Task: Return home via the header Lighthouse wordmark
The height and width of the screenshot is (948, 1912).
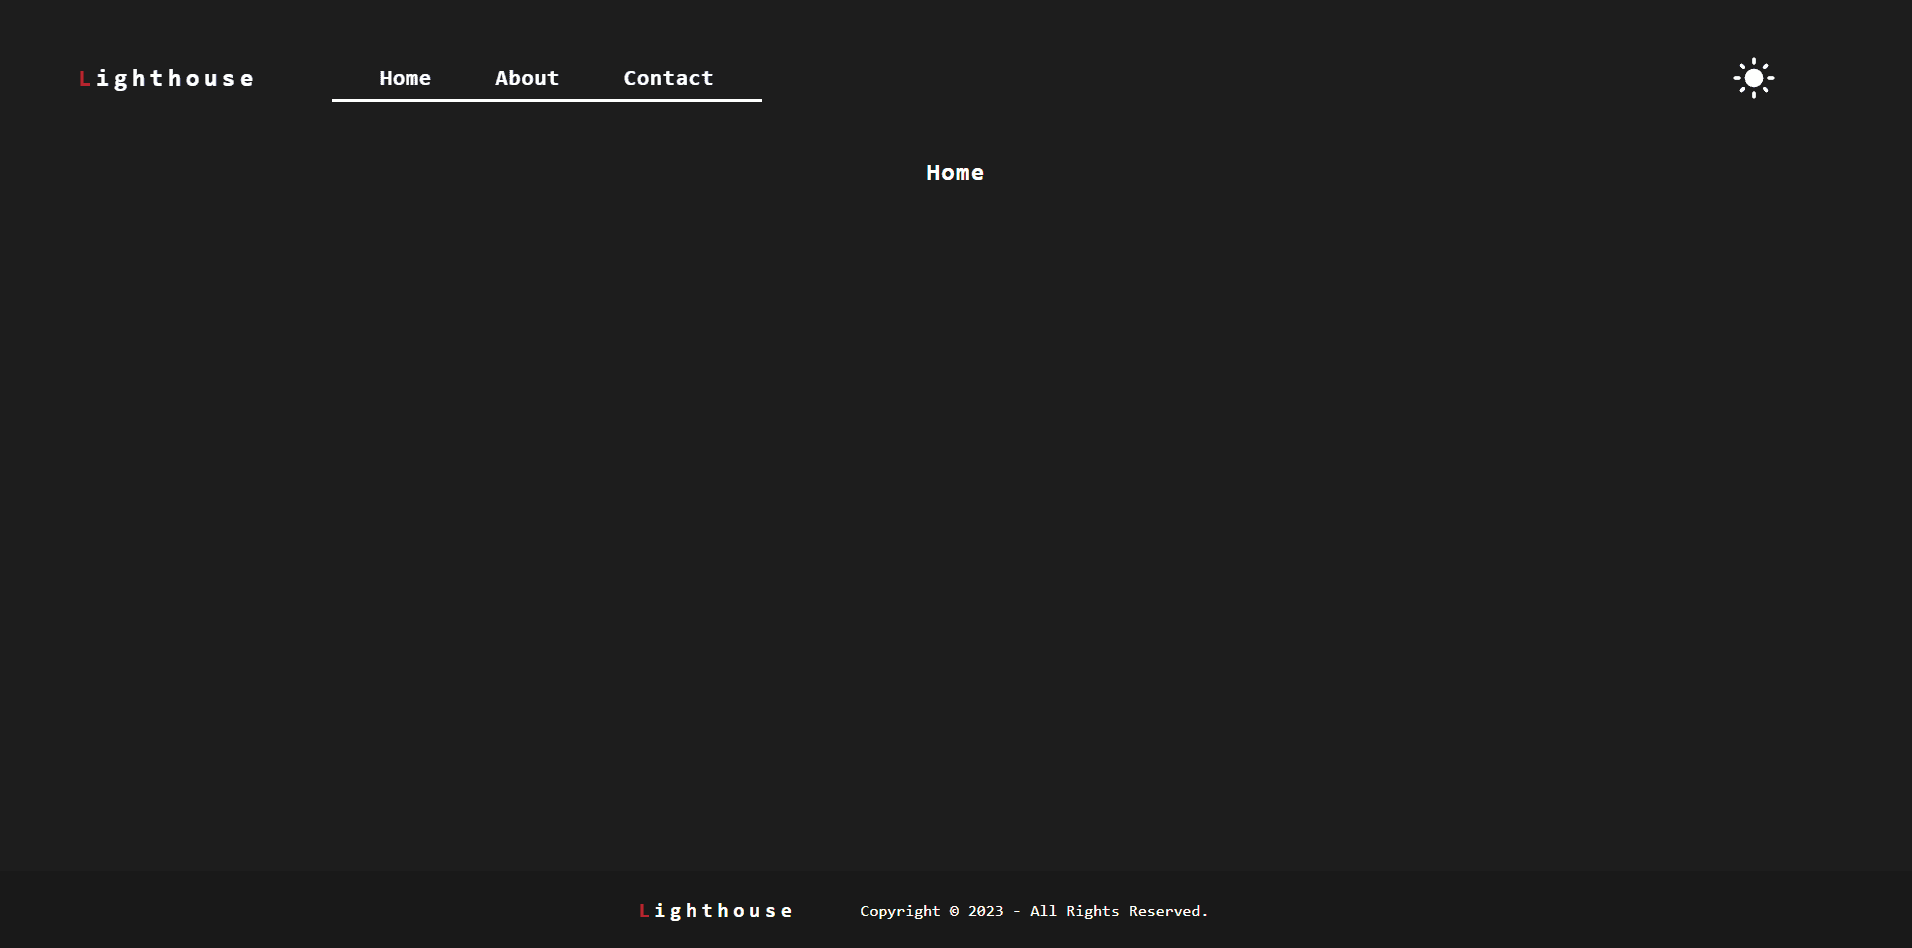Action: pos(166,79)
